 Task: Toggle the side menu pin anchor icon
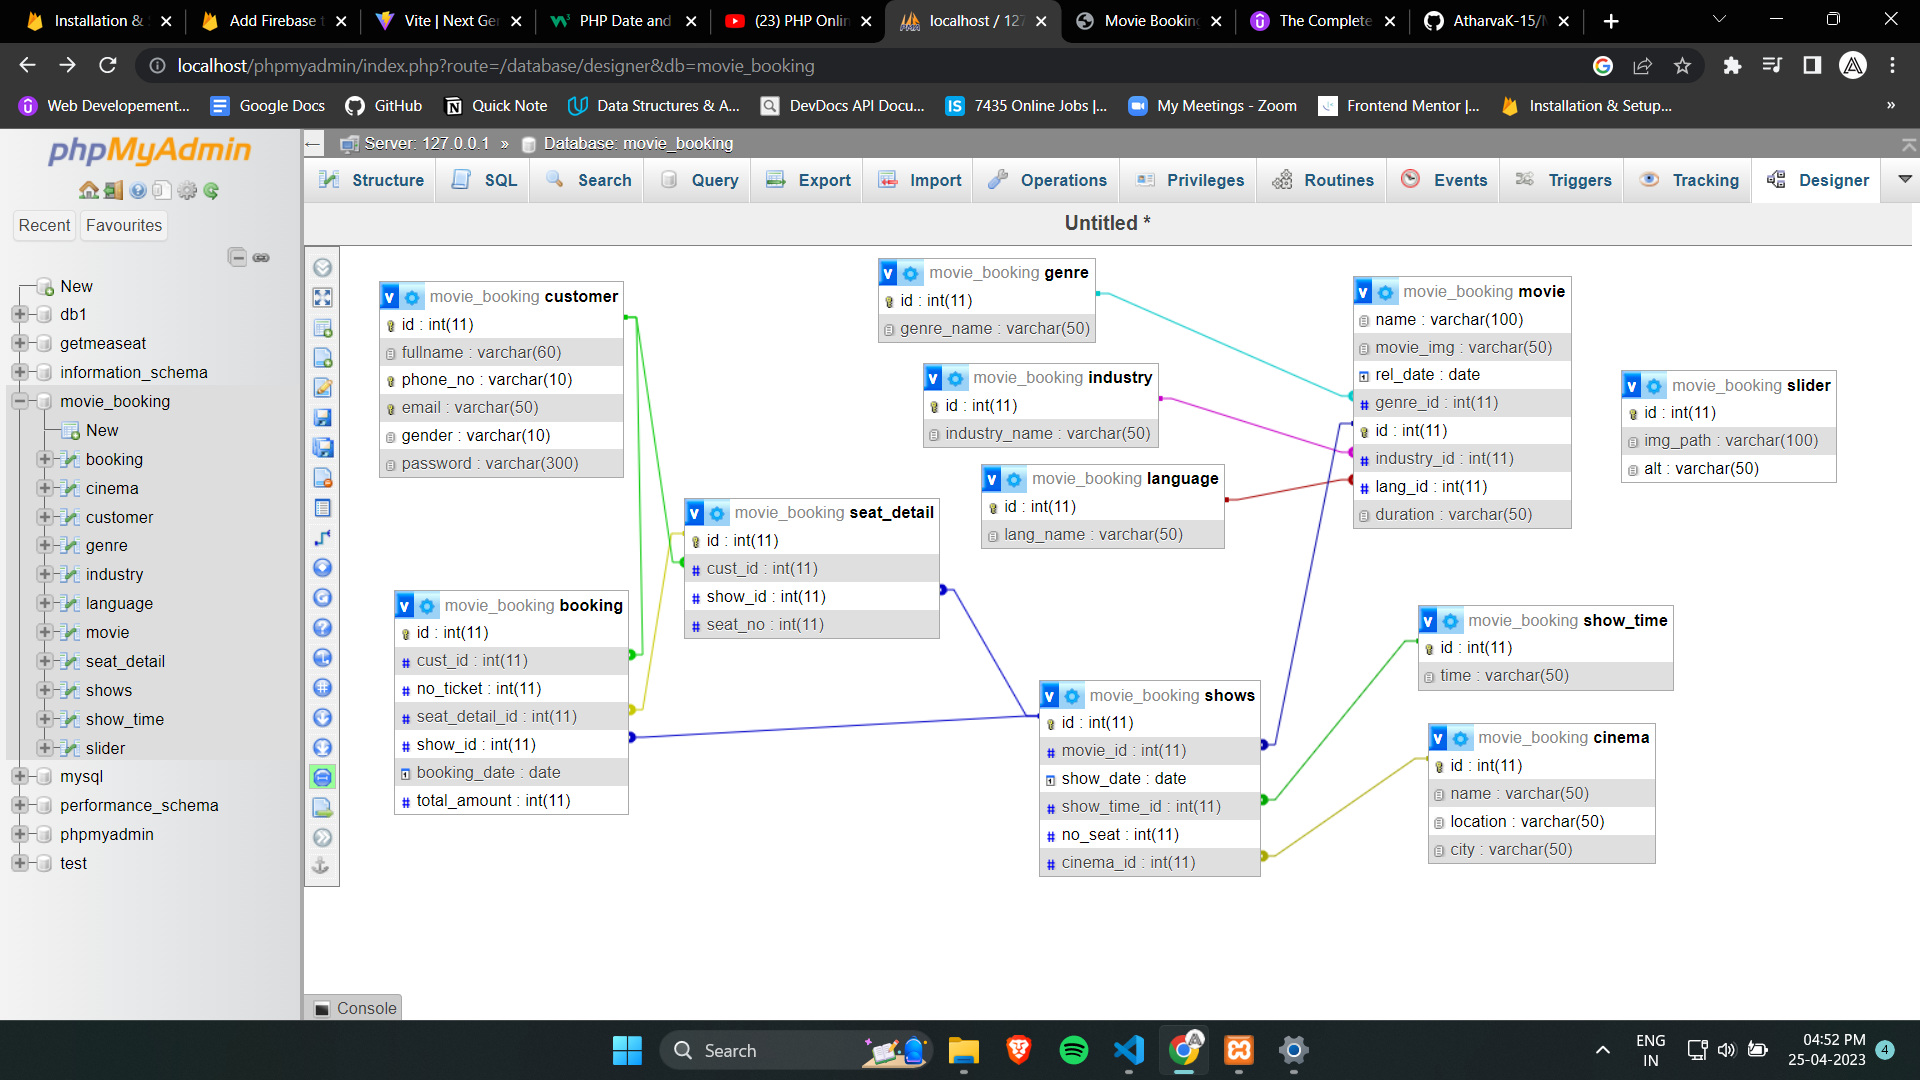[x=322, y=867]
